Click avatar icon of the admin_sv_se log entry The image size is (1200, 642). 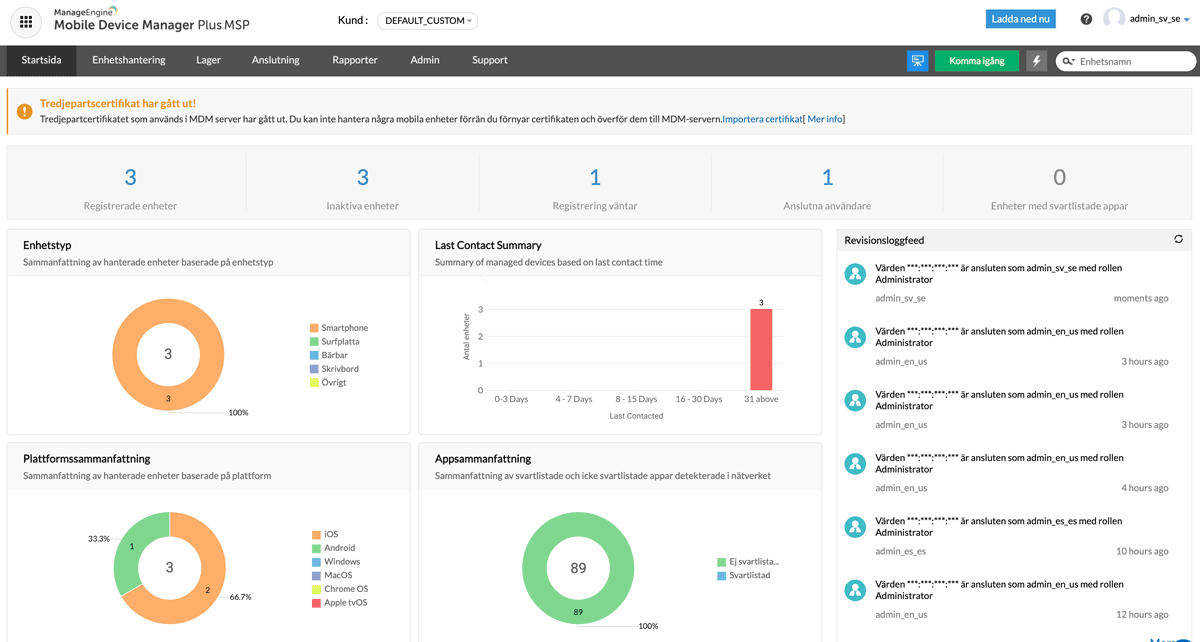pos(855,274)
